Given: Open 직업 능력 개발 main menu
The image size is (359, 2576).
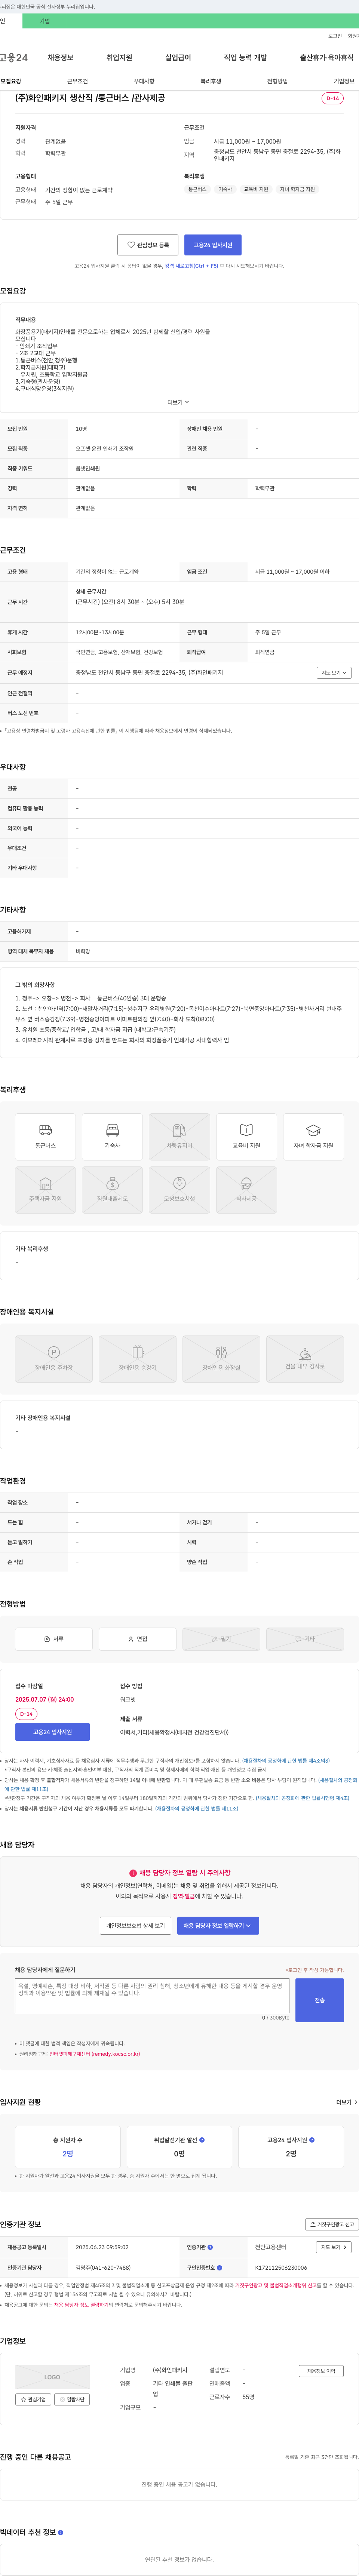Looking at the screenshot, I should click(x=245, y=58).
